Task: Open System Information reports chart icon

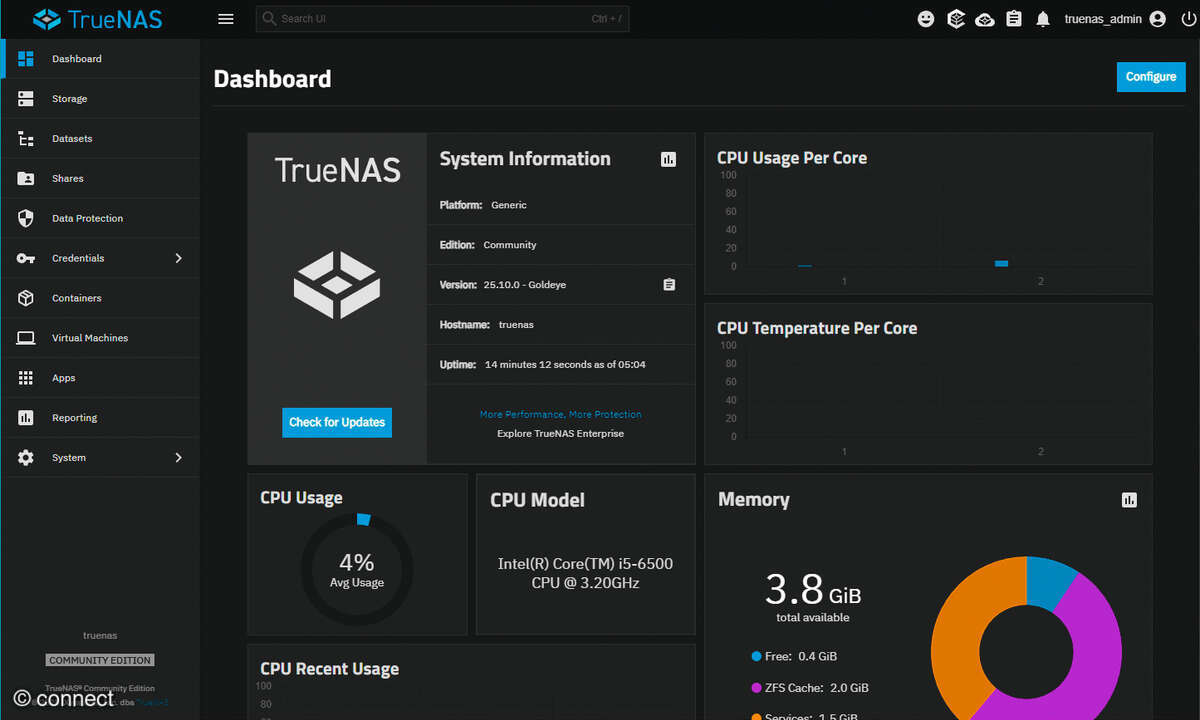Action: coord(668,158)
